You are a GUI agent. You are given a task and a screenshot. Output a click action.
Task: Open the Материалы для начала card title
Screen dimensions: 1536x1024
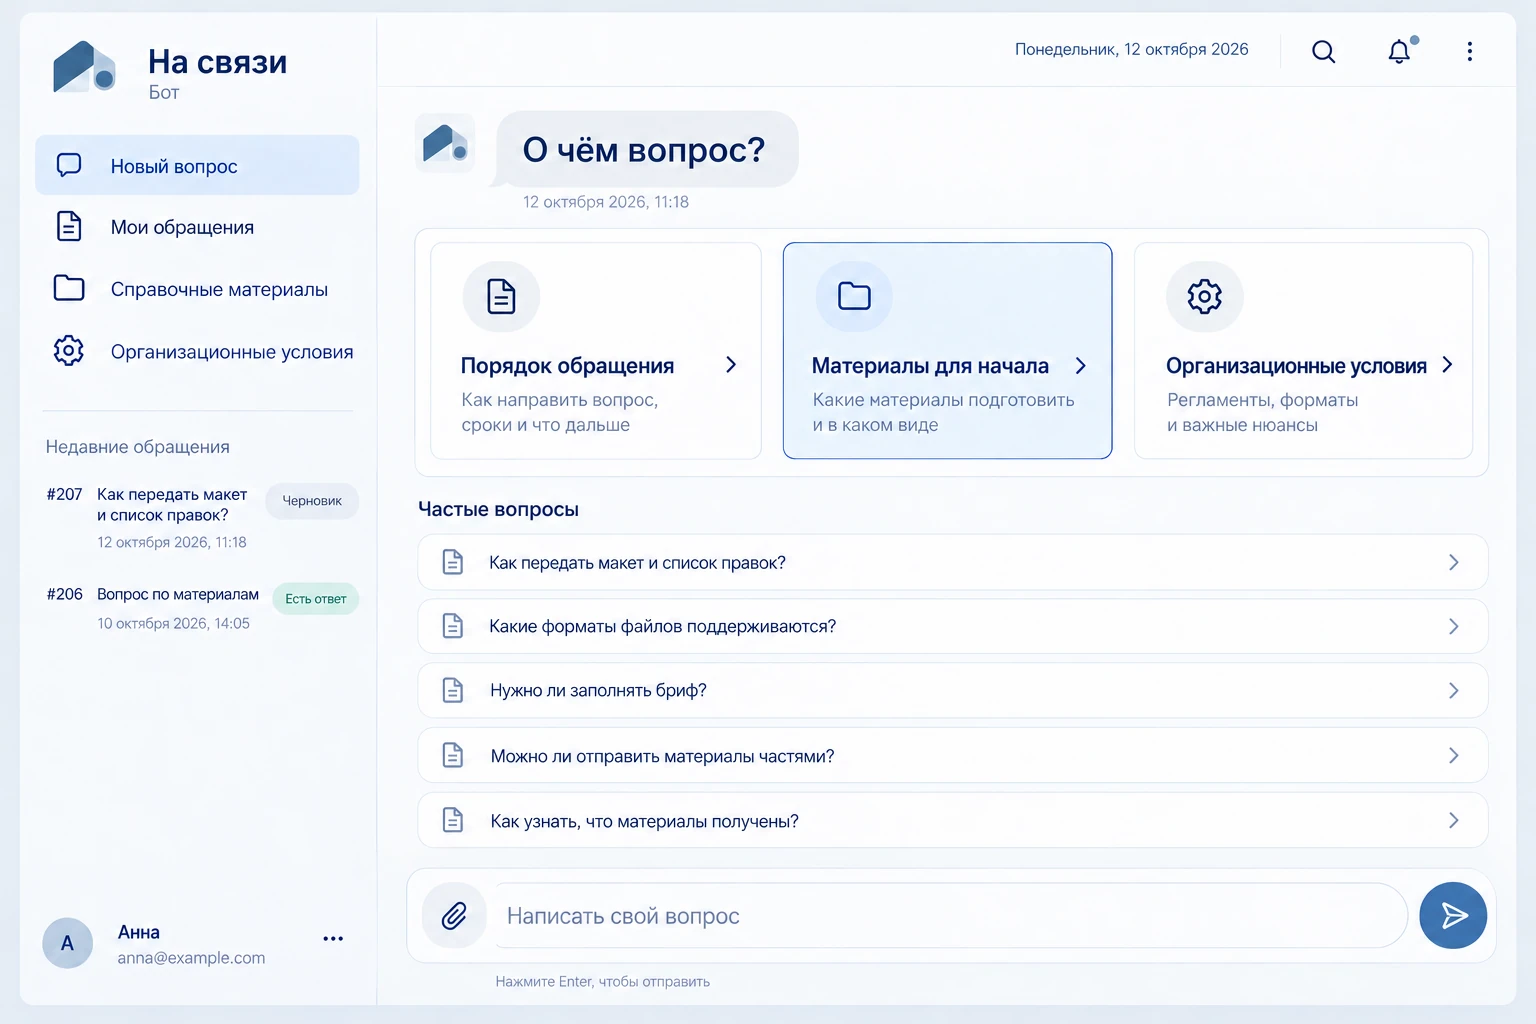(930, 366)
